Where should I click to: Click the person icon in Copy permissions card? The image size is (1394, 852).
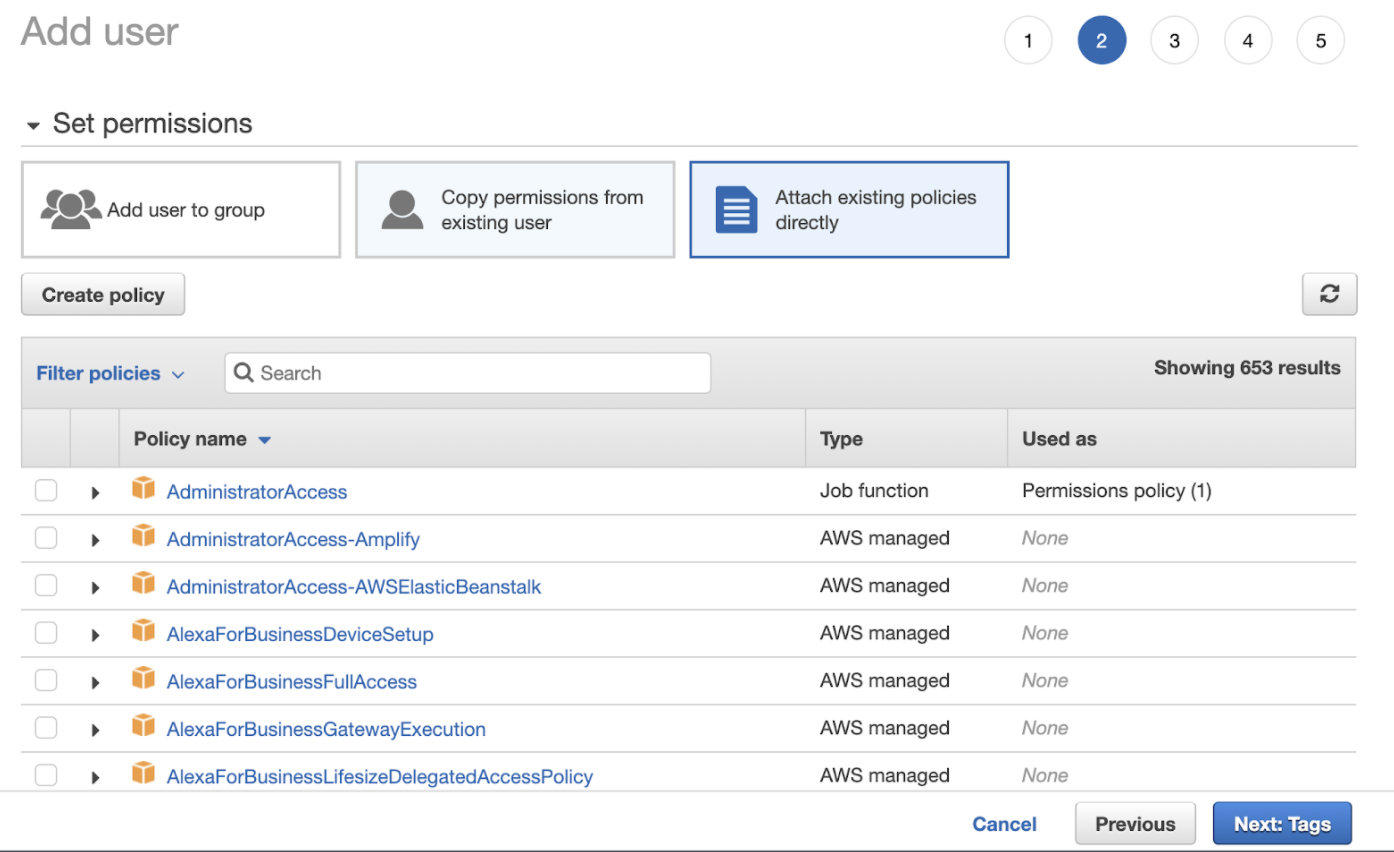pyautogui.click(x=402, y=209)
